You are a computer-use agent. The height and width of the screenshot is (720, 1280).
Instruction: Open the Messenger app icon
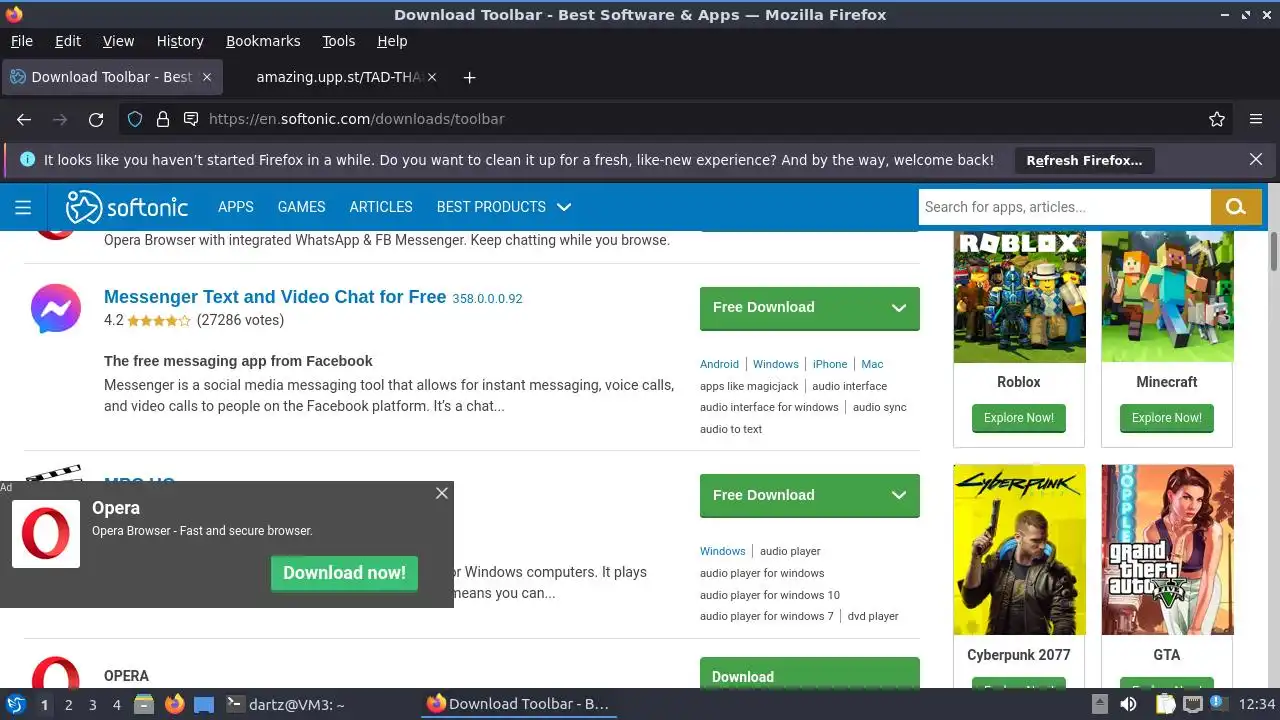click(55, 308)
